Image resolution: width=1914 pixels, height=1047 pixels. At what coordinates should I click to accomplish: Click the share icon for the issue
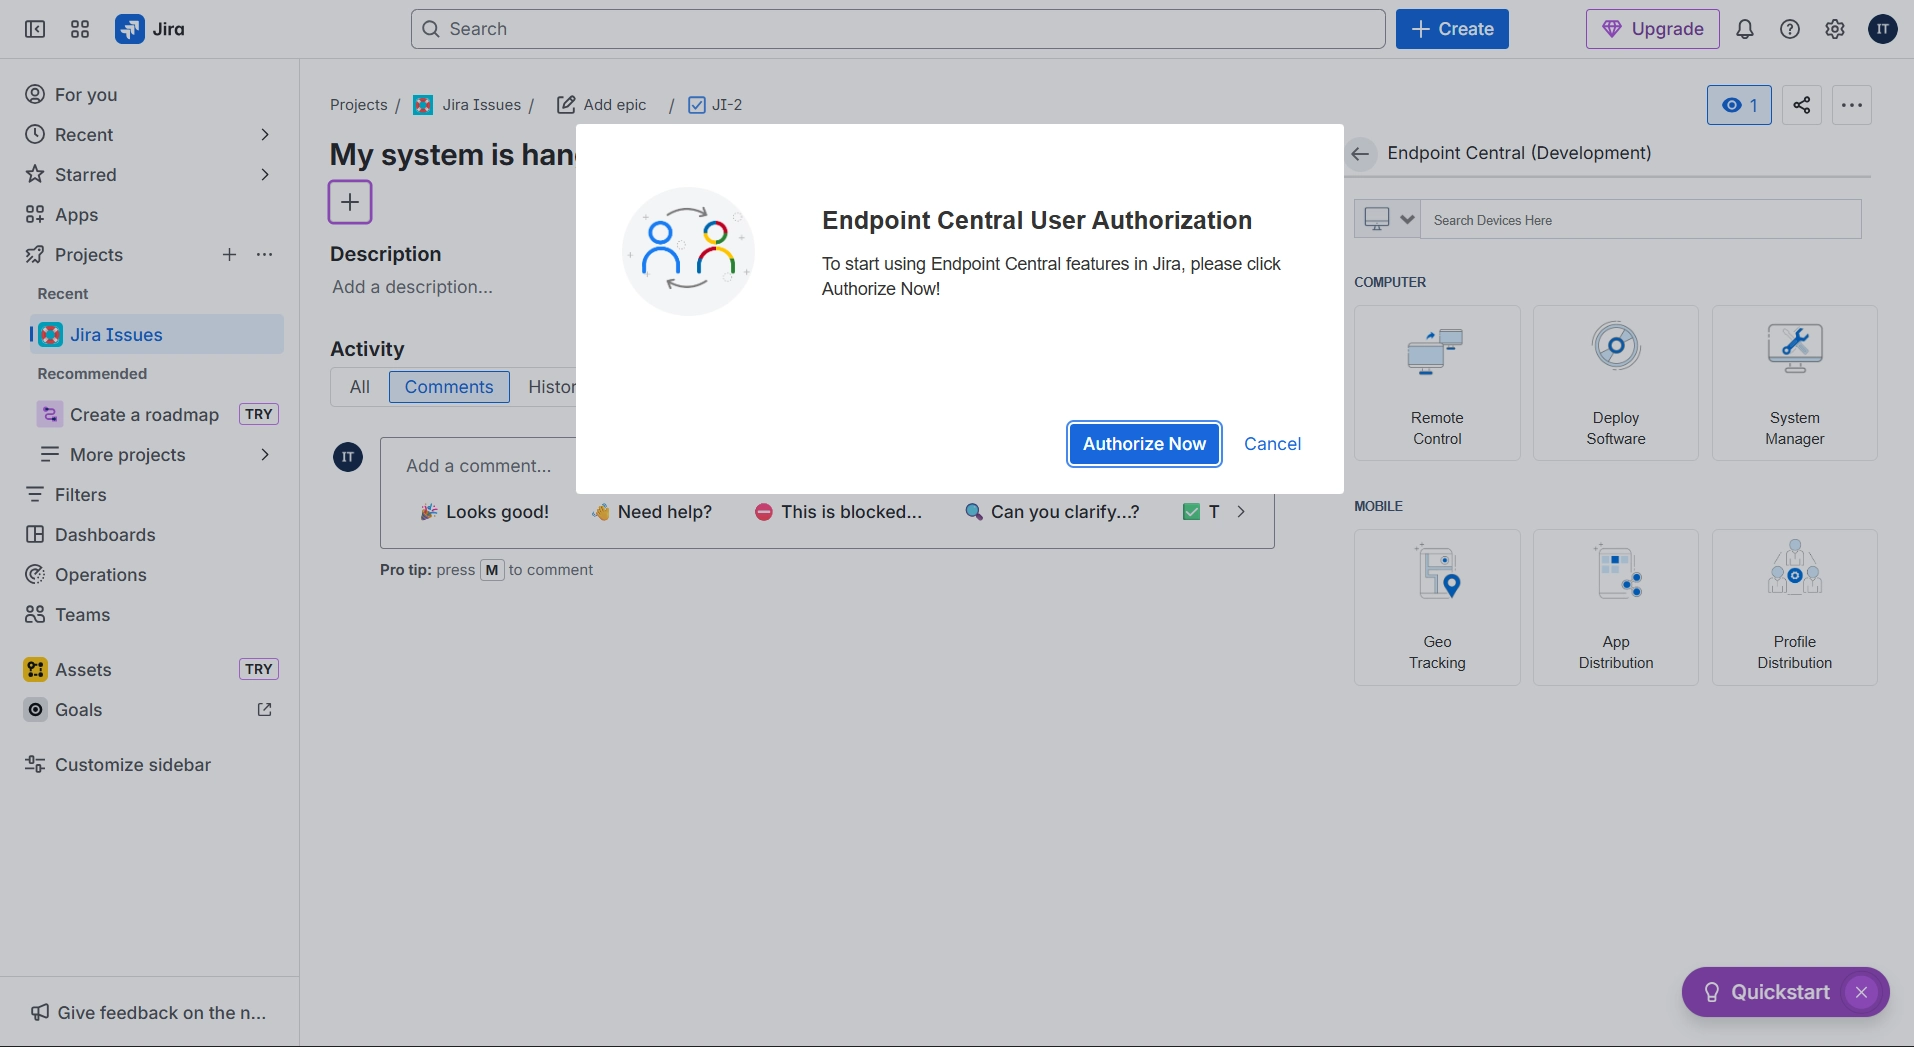tap(1802, 105)
